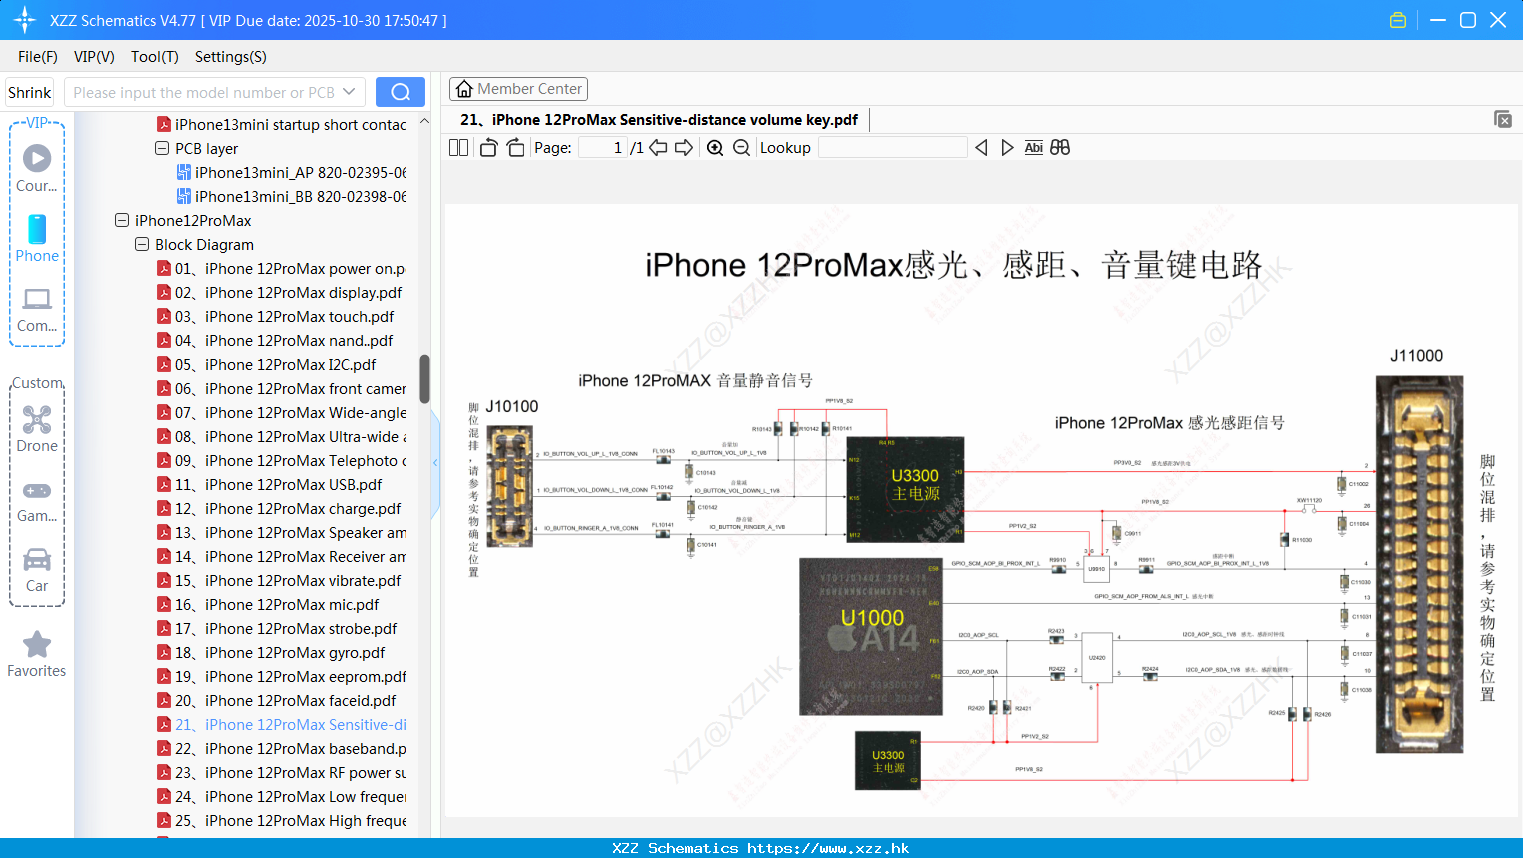Open 15 iPhone 12ProMax vibrate.pdf

[x=279, y=580]
